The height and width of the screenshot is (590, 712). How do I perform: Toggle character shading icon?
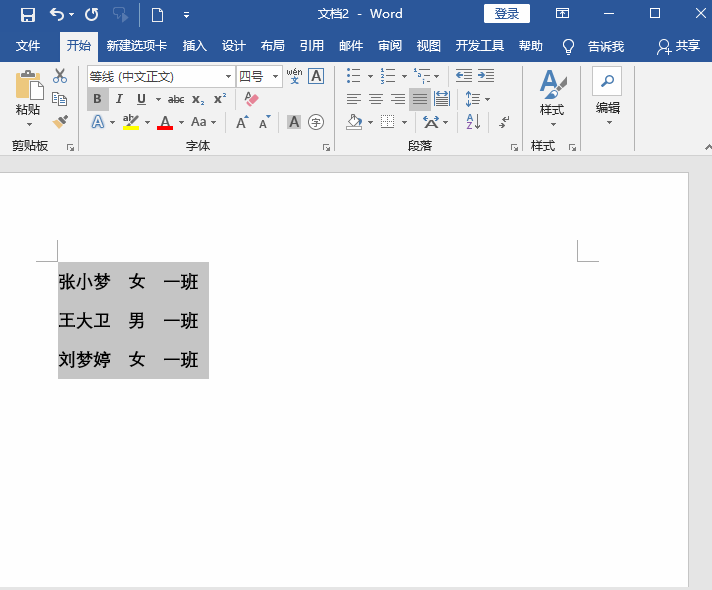pyautogui.click(x=294, y=122)
